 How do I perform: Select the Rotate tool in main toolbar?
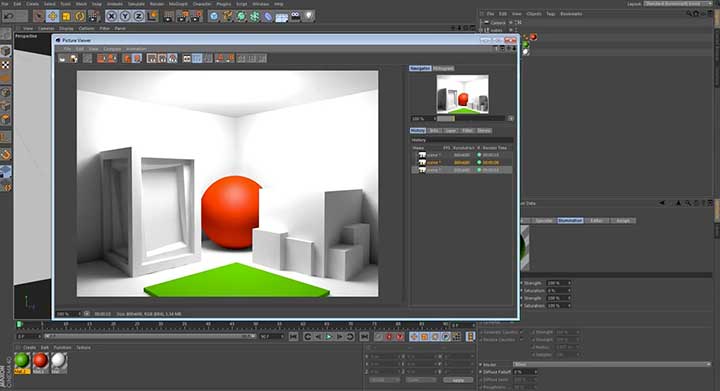pos(80,17)
